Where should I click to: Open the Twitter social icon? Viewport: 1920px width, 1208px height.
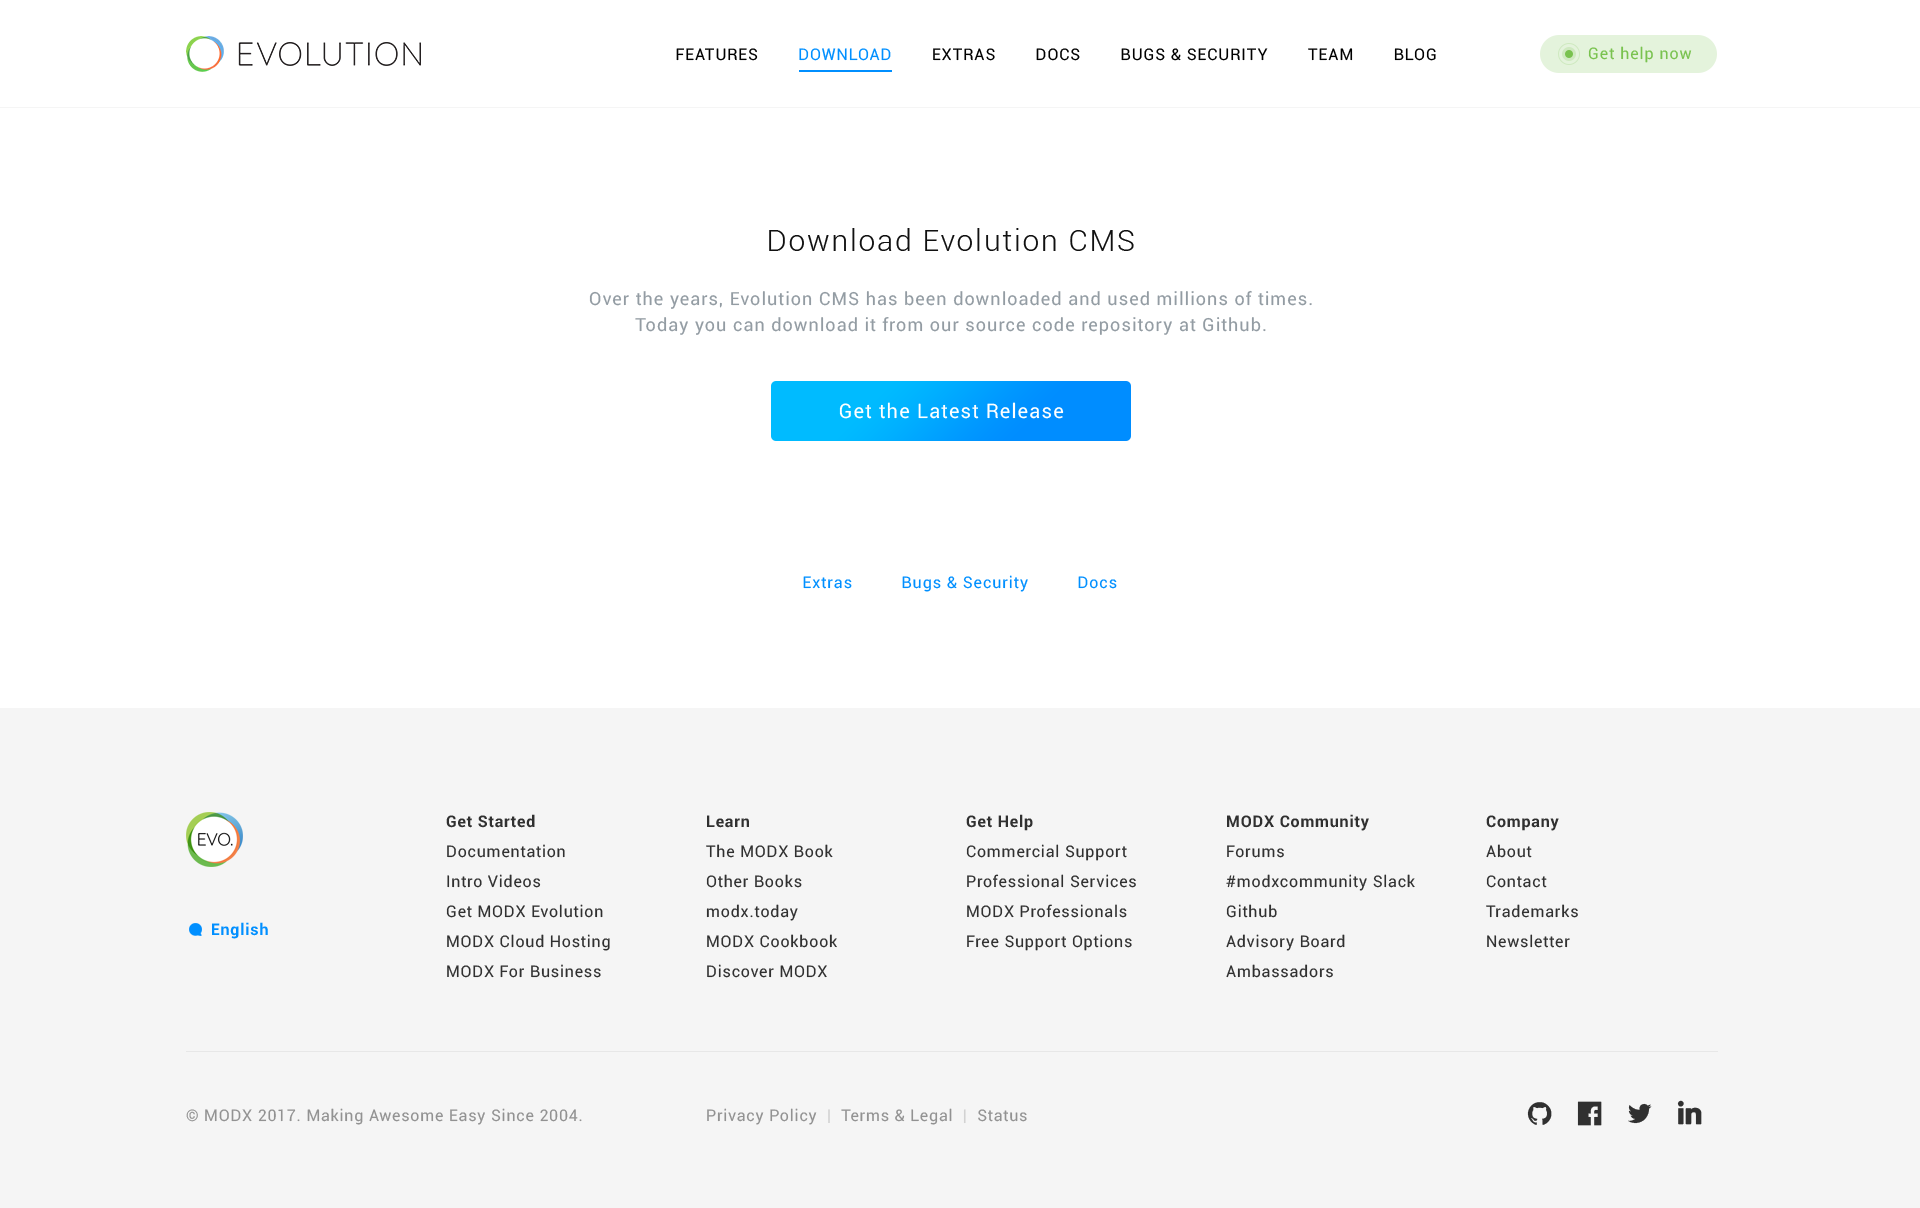click(x=1639, y=1113)
